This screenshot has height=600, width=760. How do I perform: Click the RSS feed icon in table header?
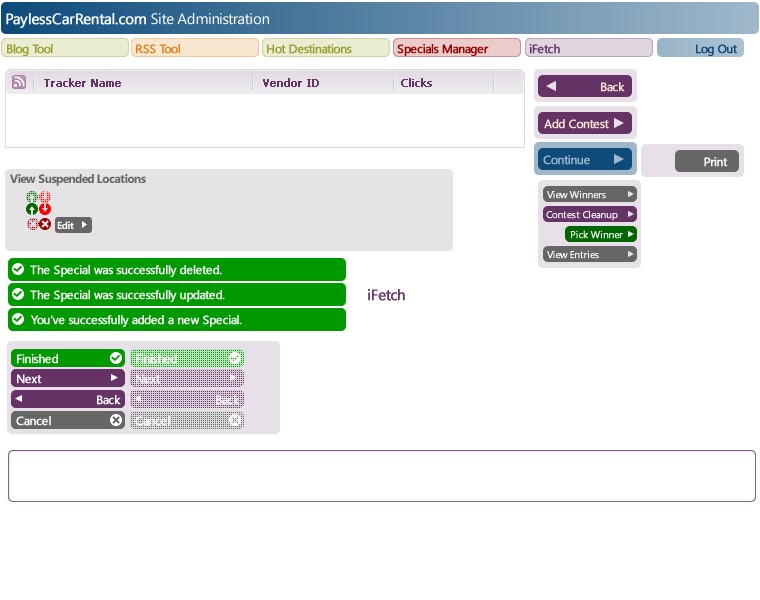point(19,82)
